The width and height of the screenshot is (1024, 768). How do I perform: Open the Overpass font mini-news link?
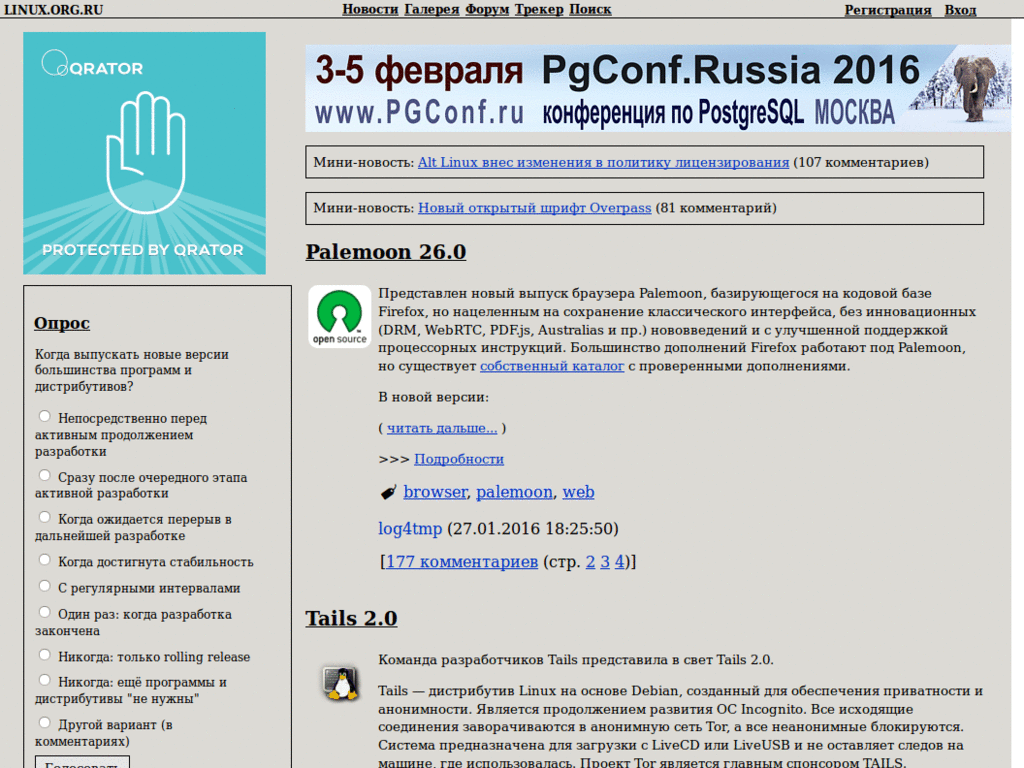click(x=534, y=208)
